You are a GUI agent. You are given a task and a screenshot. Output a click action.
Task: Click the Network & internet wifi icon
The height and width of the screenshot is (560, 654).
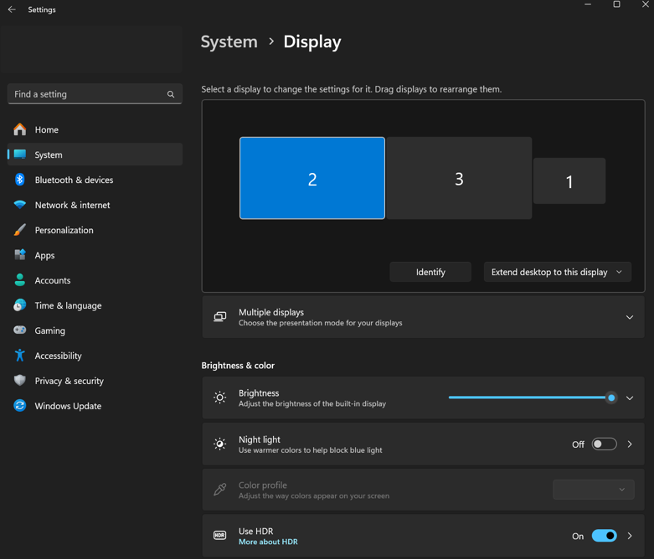(19, 205)
